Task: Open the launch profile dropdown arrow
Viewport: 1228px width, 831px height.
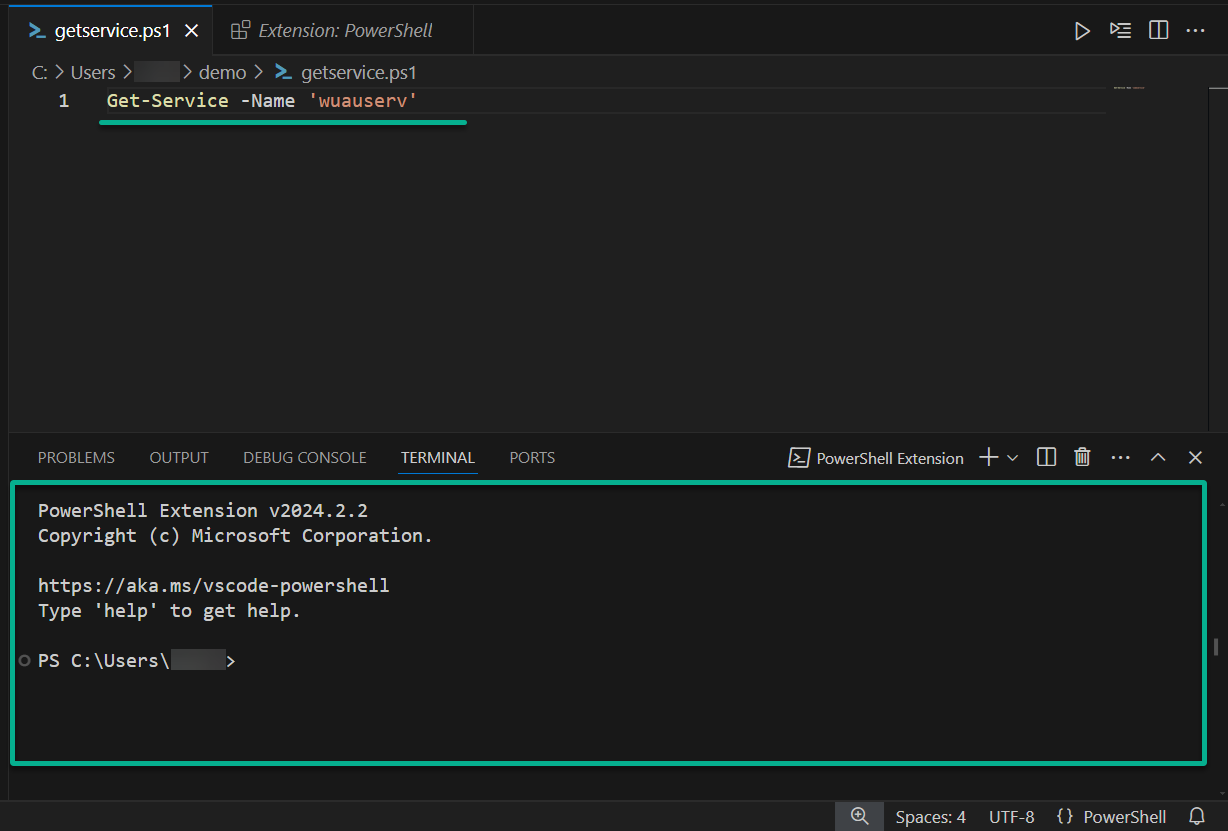Action: tap(1012, 458)
